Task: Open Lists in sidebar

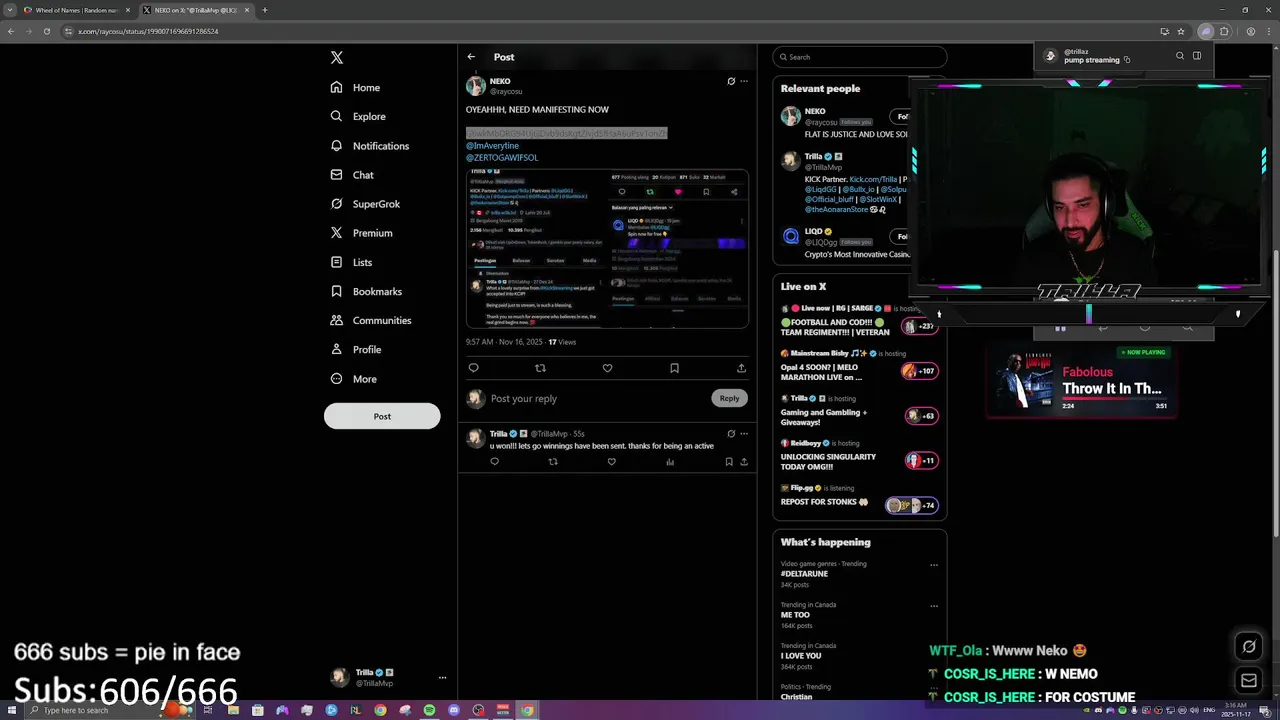Action: (x=351, y=262)
